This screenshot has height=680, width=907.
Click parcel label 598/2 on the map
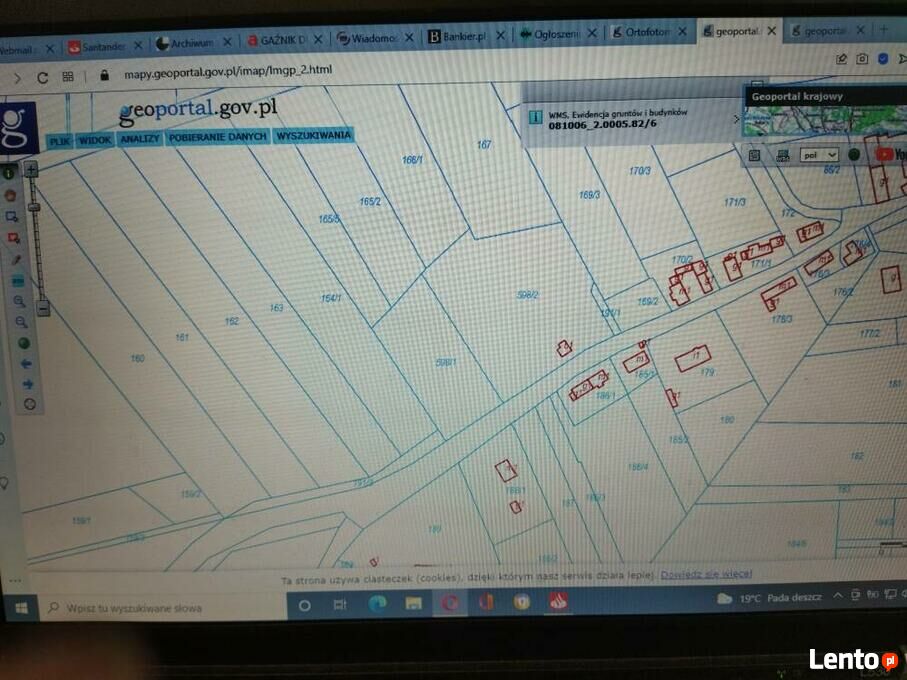[x=527, y=295]
